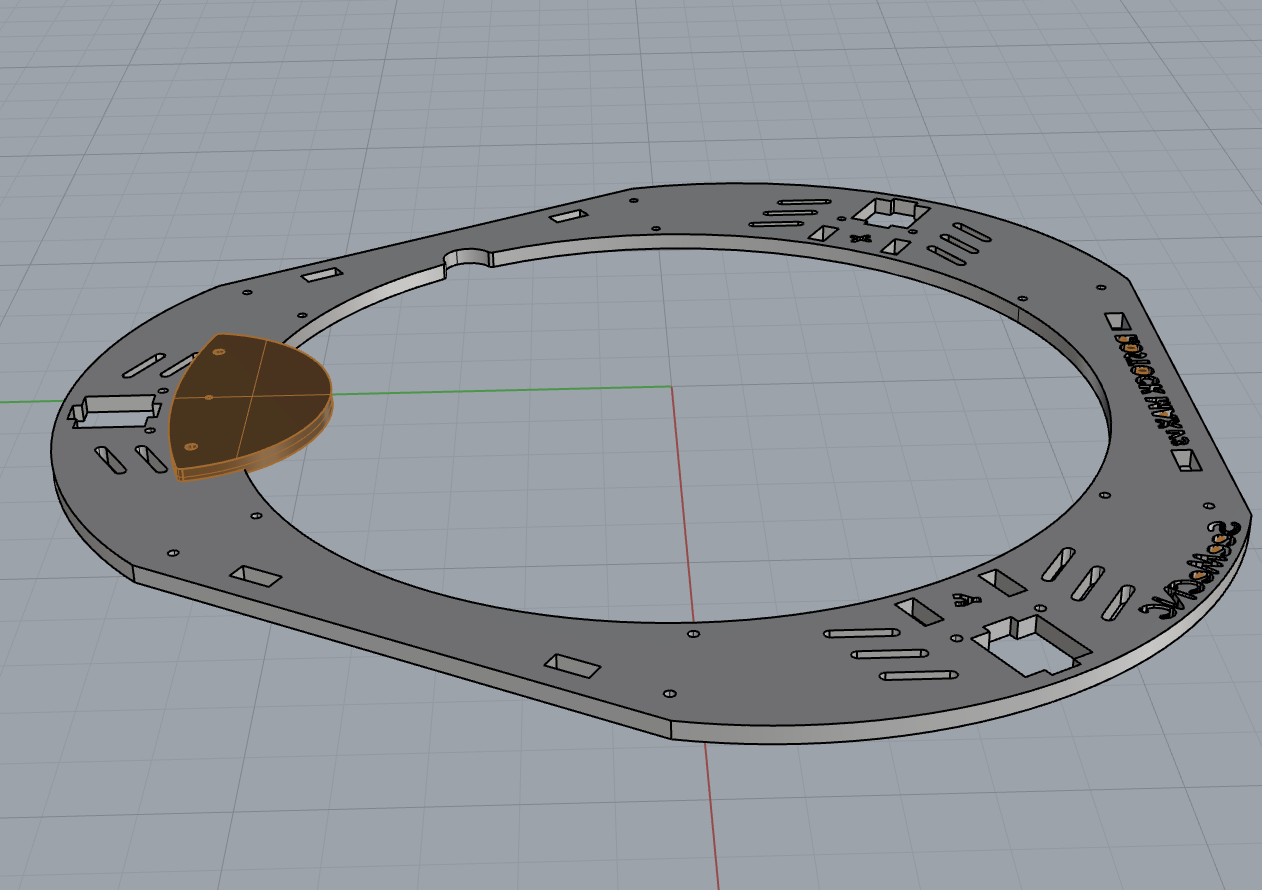Click the center hole of the orange part
Viewport: 1262px width, 890px height.
point(209,397)
